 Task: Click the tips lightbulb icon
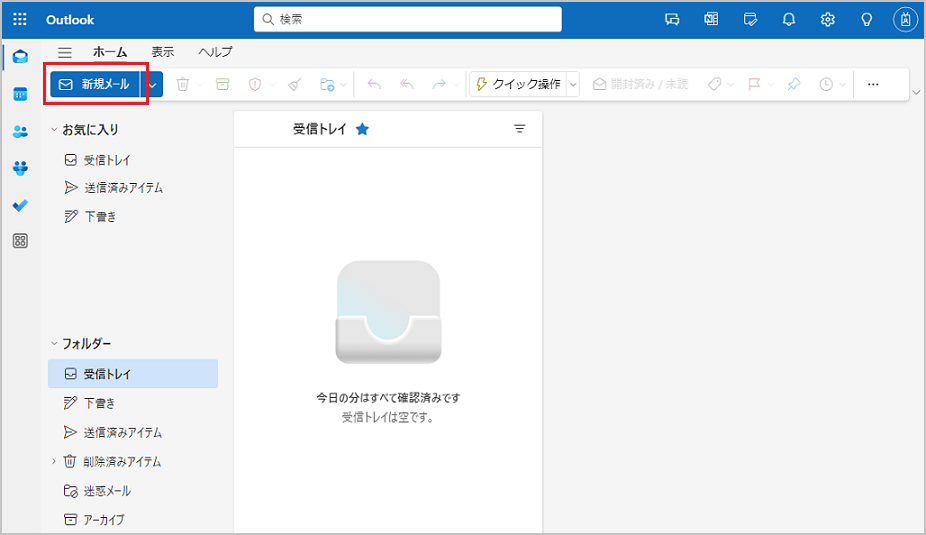pyautogui.click(x=867, y=19)
